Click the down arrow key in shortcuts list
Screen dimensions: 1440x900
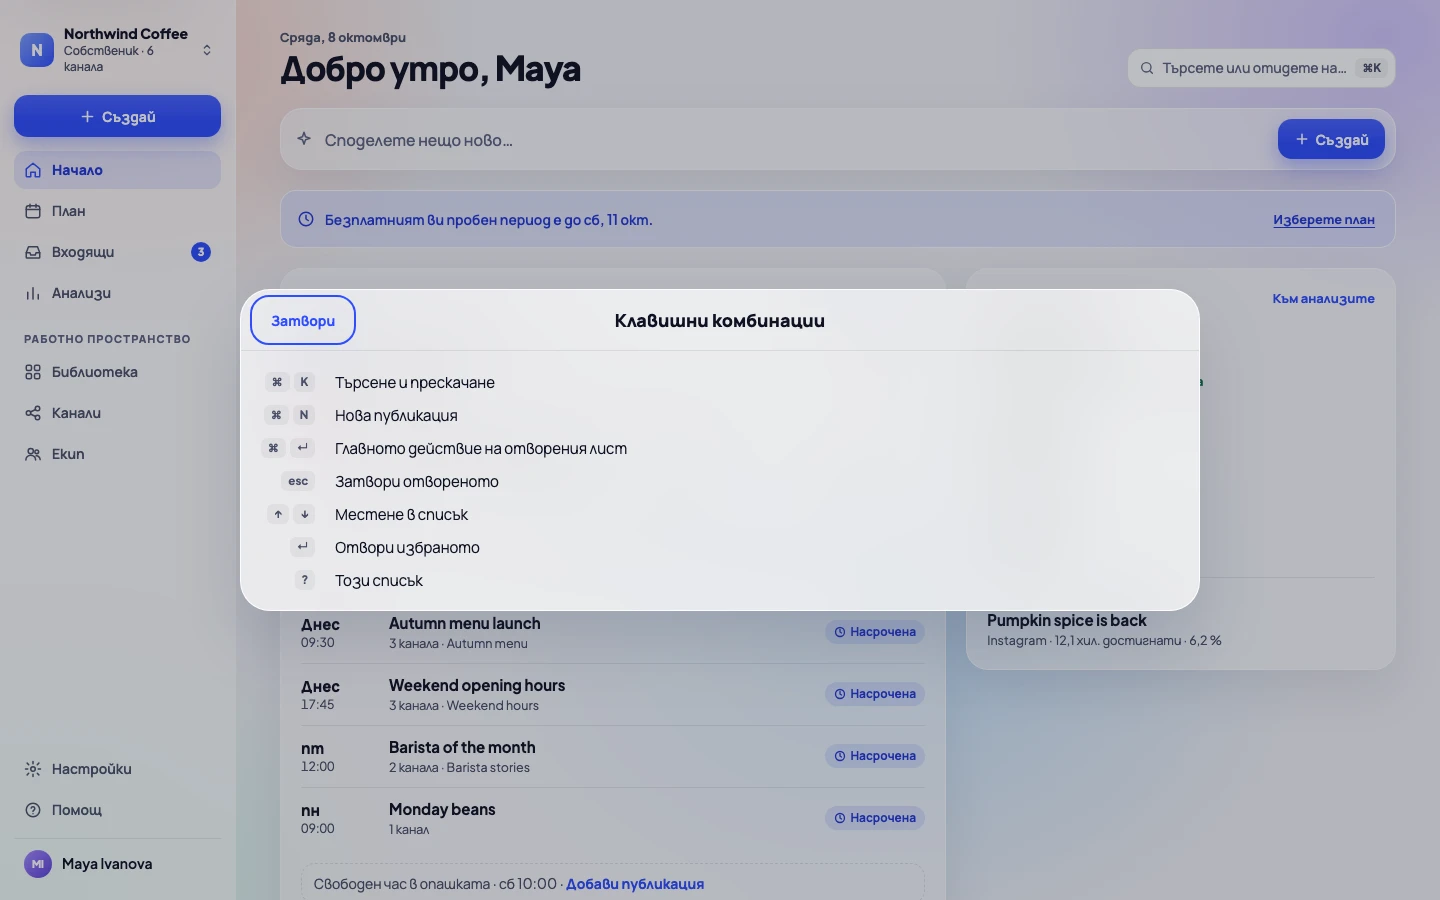(304, 514)
